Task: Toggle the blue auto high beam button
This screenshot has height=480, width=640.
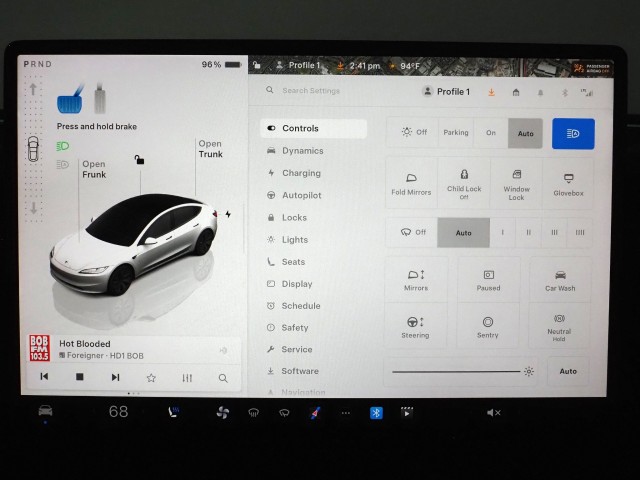Action: tap(573, 133)
